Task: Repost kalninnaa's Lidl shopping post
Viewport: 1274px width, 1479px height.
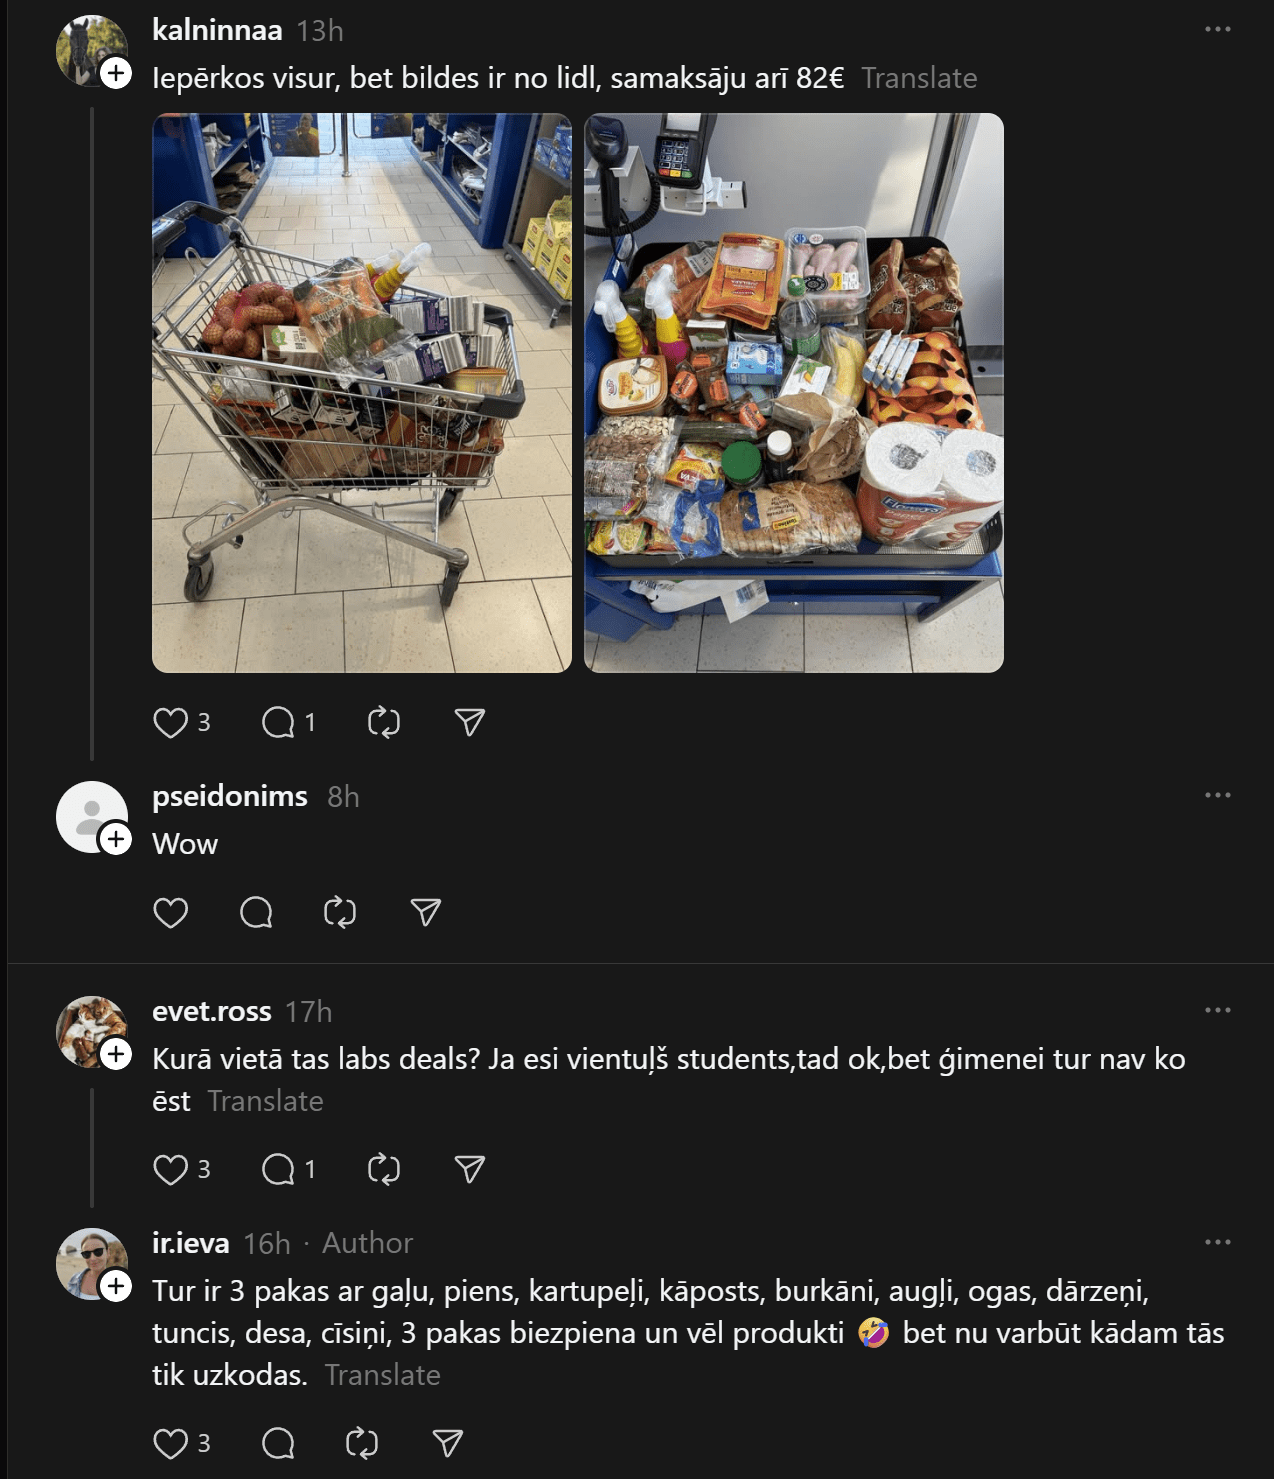Action: point(384,722)
